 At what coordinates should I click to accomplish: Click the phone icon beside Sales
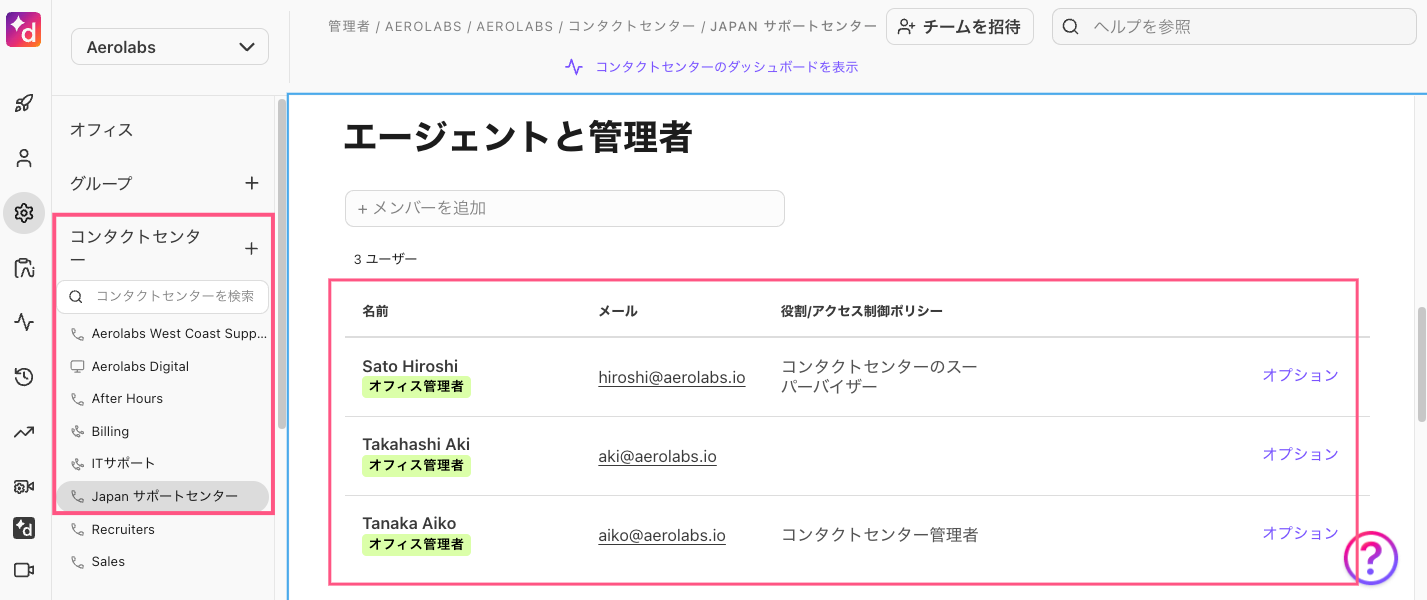(78, 562)
